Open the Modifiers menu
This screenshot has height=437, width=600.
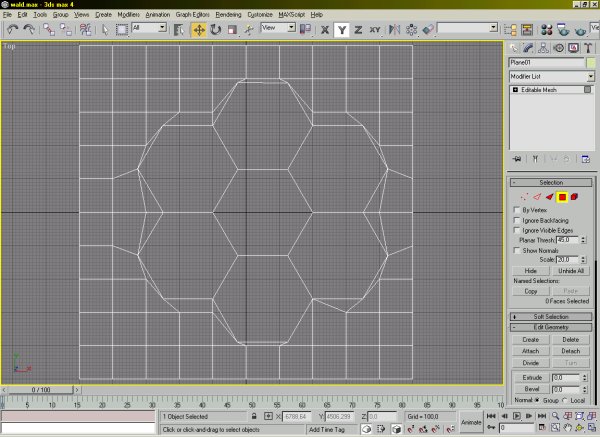[x=128, y=16]
